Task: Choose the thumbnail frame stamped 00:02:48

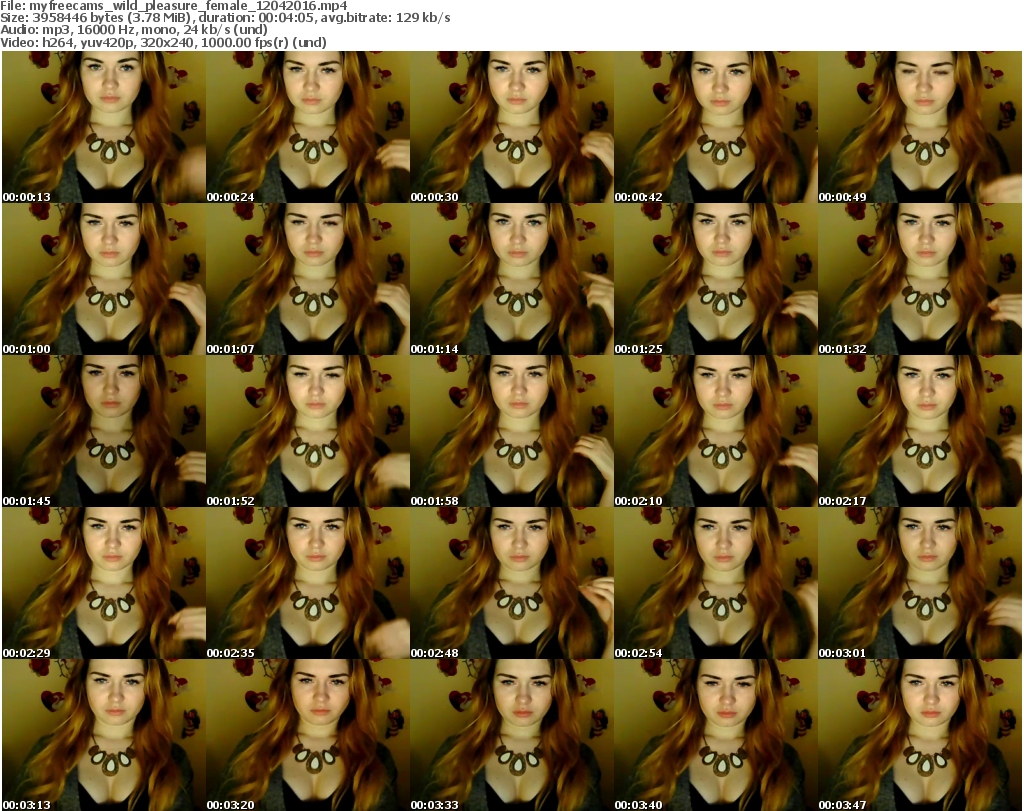Action: tap(511, 583)
